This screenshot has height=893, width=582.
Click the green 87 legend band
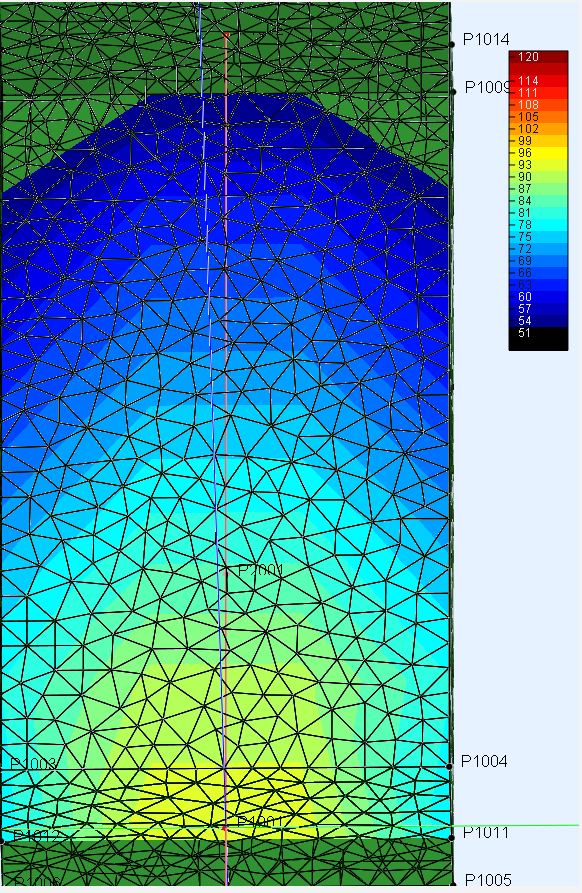click(539, 189)
